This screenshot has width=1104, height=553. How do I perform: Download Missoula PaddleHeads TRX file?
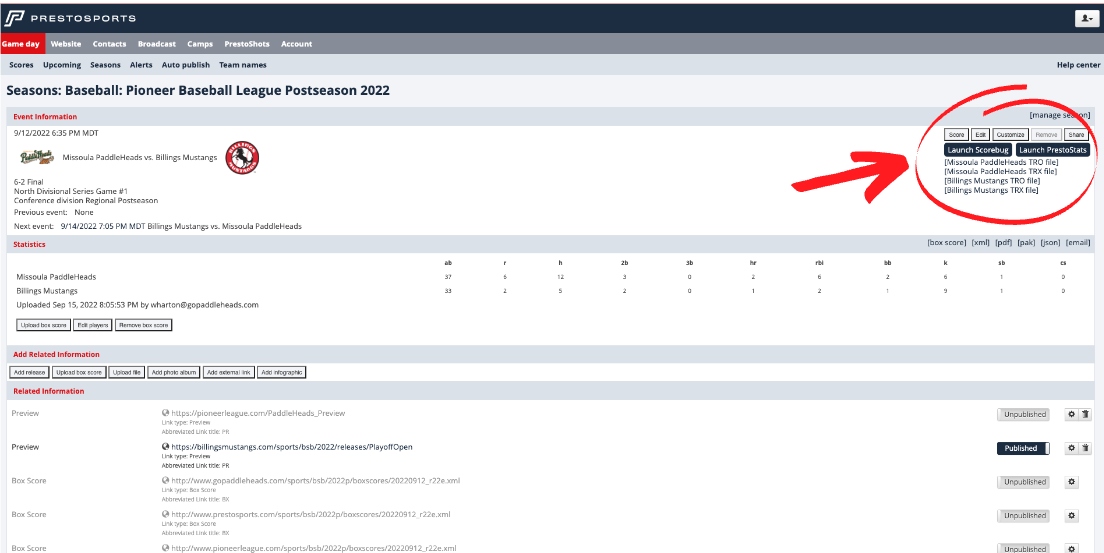(x=1000, y=172)
